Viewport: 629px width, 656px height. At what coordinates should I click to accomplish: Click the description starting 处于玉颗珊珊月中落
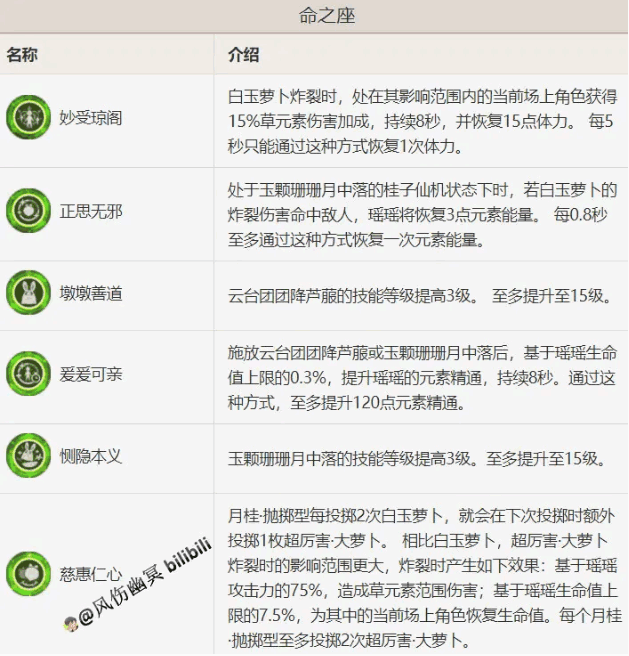point(423,215)
